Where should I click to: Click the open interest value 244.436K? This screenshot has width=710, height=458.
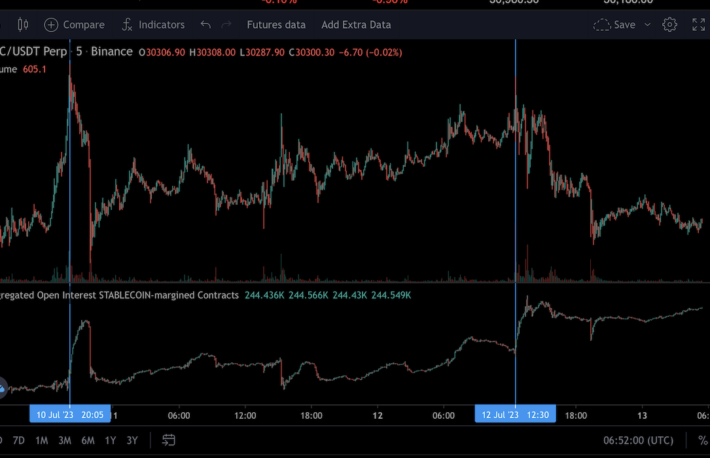(x=264, y=295)
